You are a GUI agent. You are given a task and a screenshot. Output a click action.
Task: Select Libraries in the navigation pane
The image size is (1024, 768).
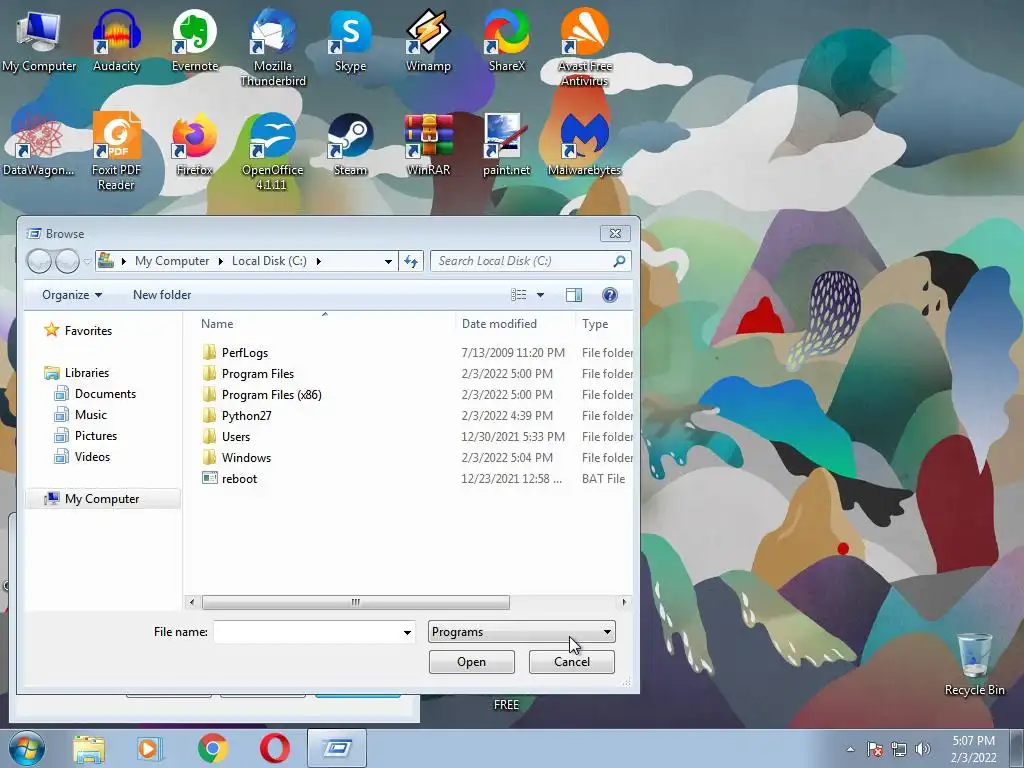click(x=87, y=373)
